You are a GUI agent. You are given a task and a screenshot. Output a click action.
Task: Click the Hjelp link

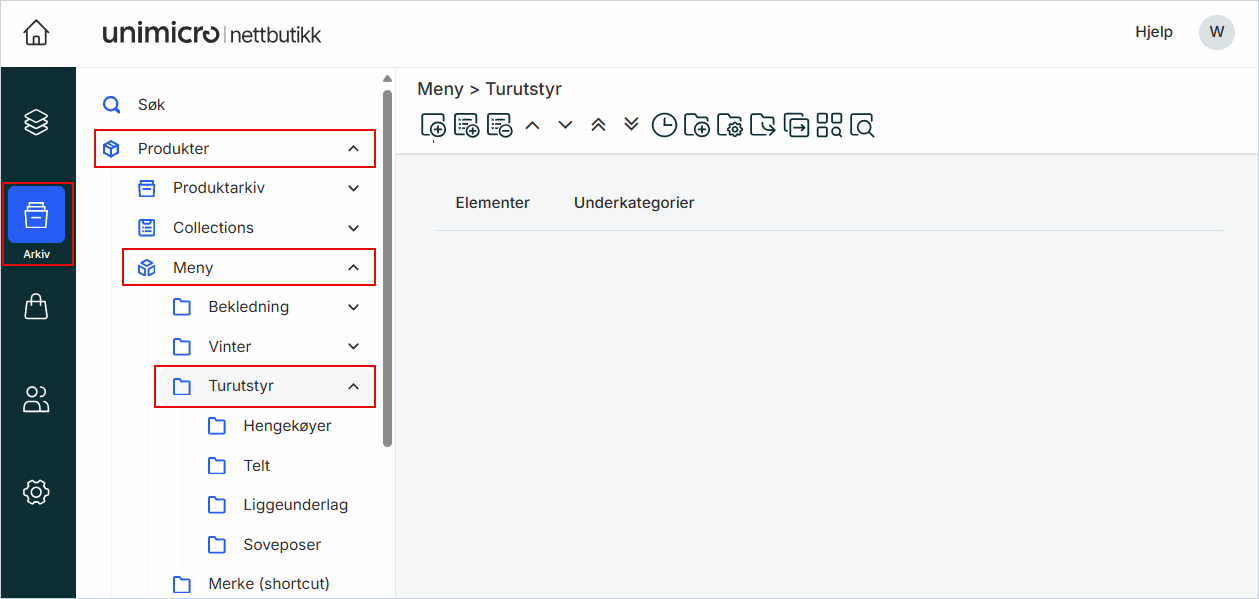click(x=1153, y=31)
